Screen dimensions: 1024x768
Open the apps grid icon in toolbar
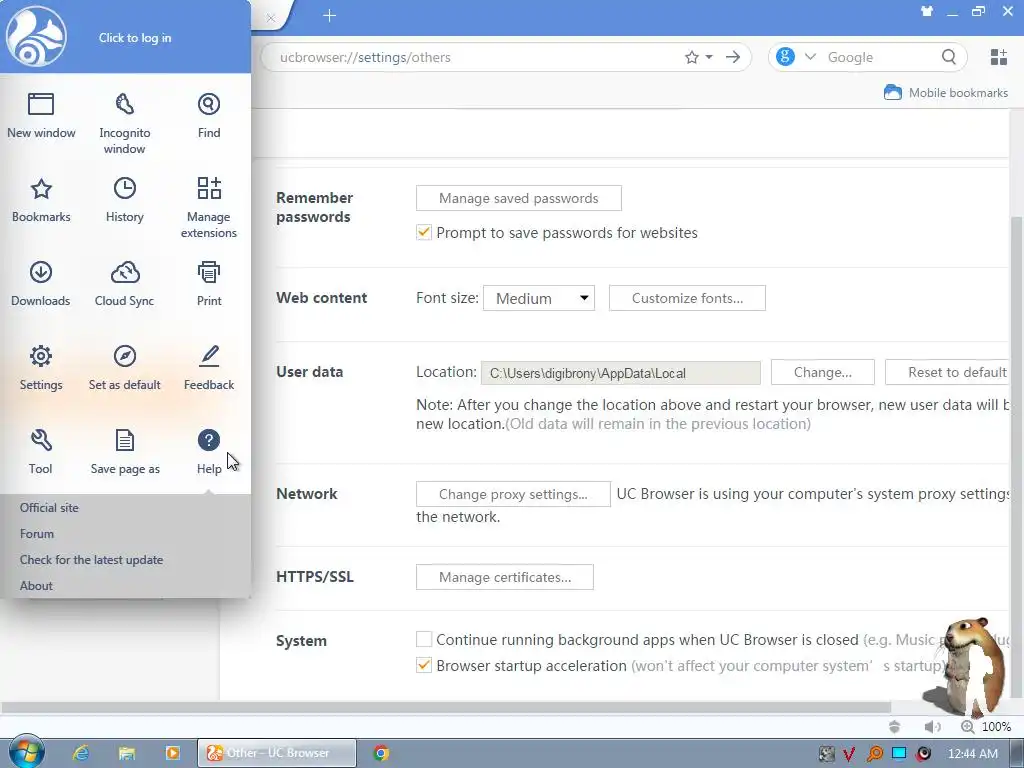coord(999,57)
